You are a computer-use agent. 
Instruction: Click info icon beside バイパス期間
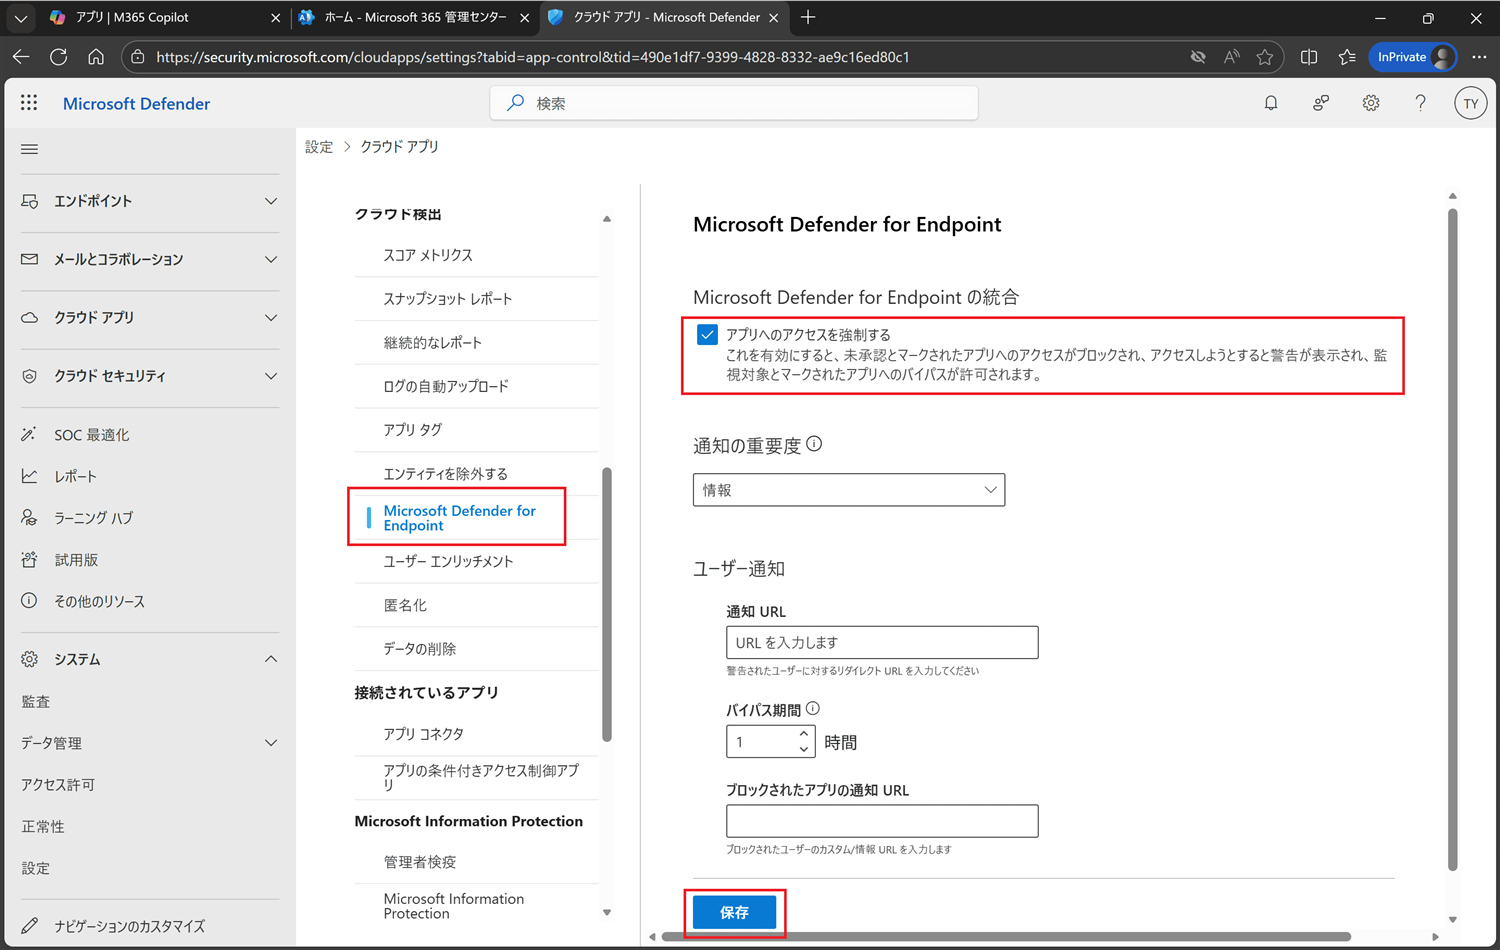pos(813,708)
